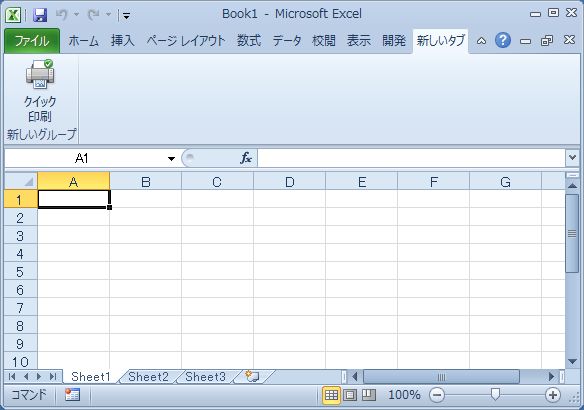Click cell C3 in the grid

pyautogui.click(x=218, y=235)
